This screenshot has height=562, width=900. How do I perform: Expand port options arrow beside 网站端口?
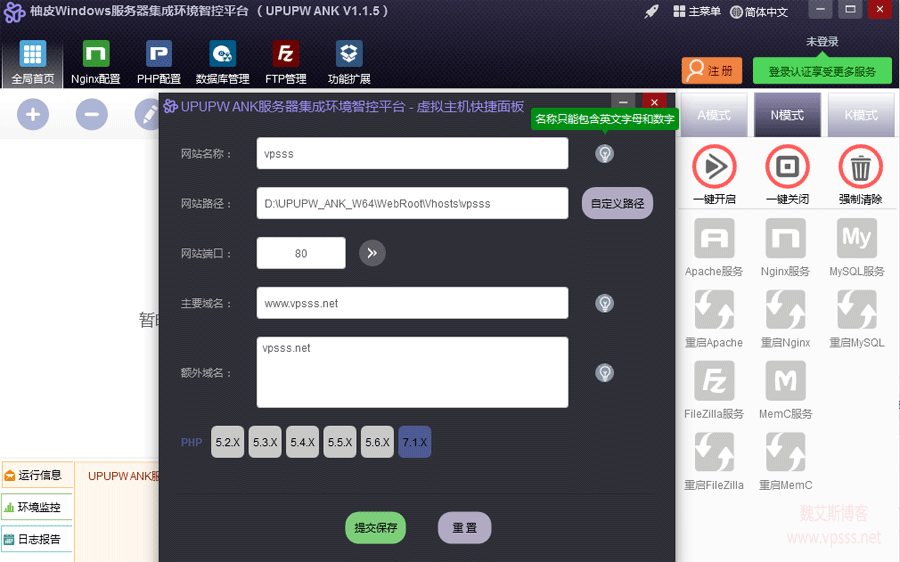372,253
